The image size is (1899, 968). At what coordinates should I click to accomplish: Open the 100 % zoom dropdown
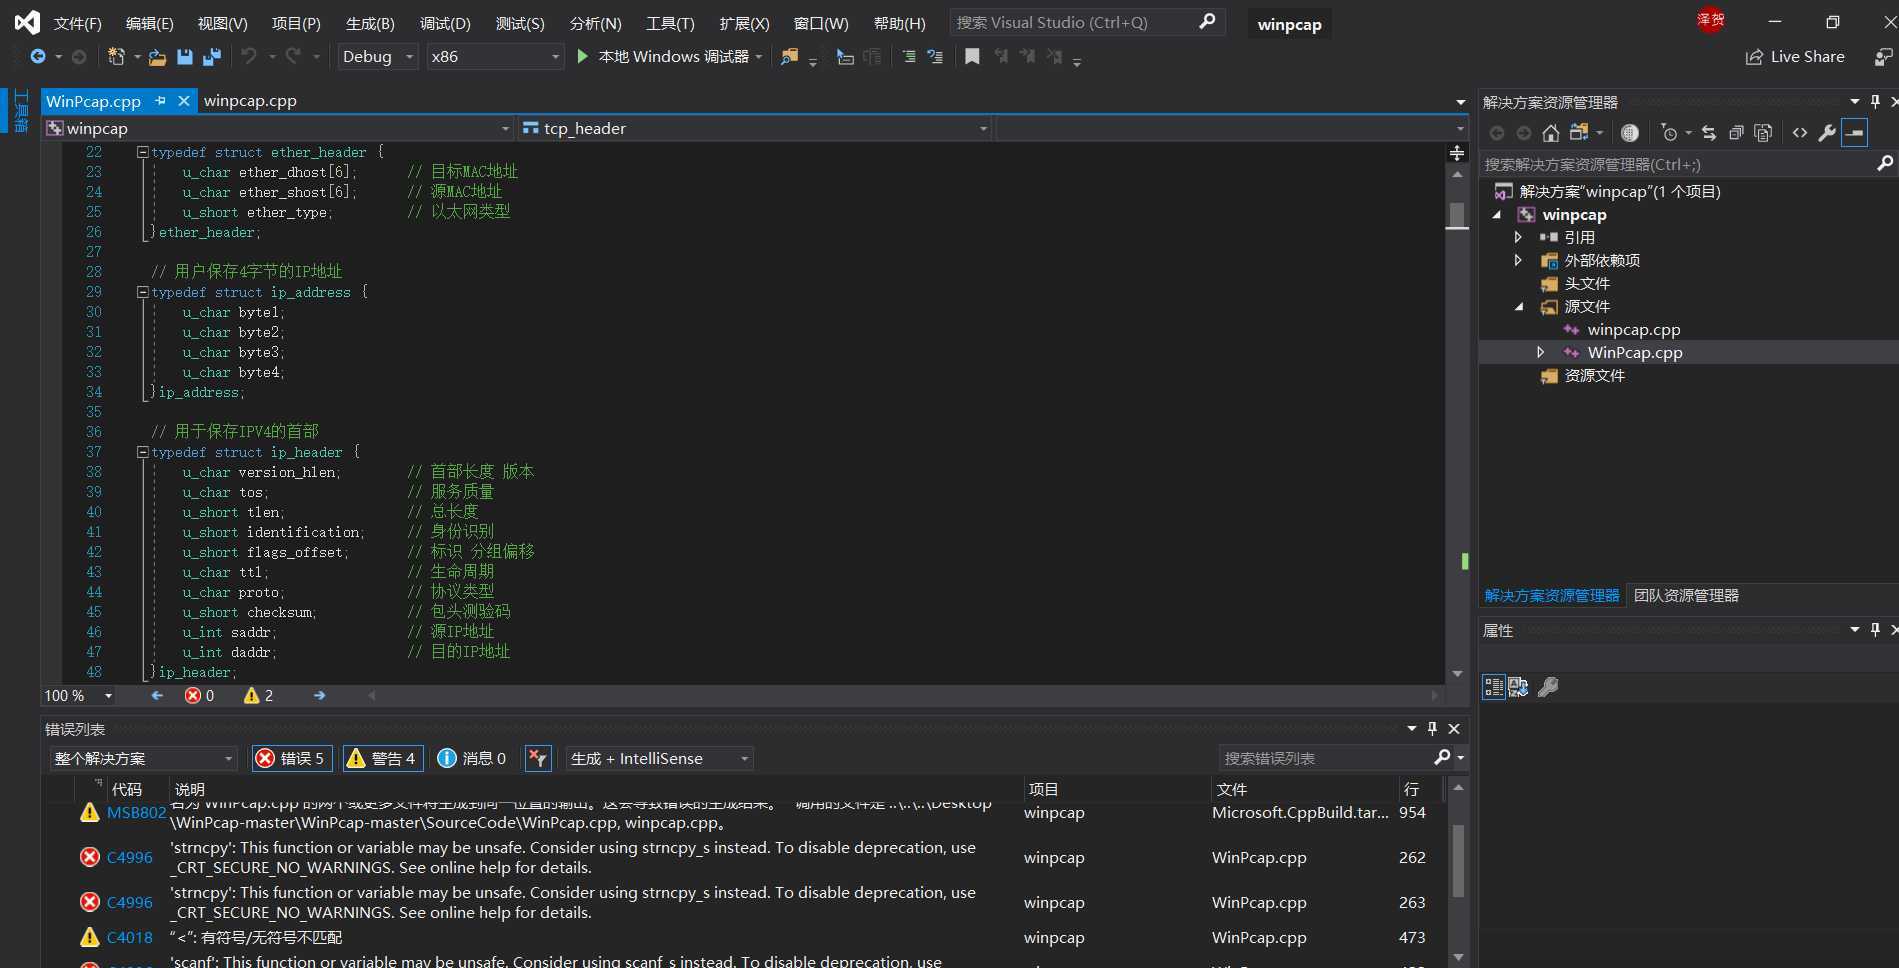point(78,696)
